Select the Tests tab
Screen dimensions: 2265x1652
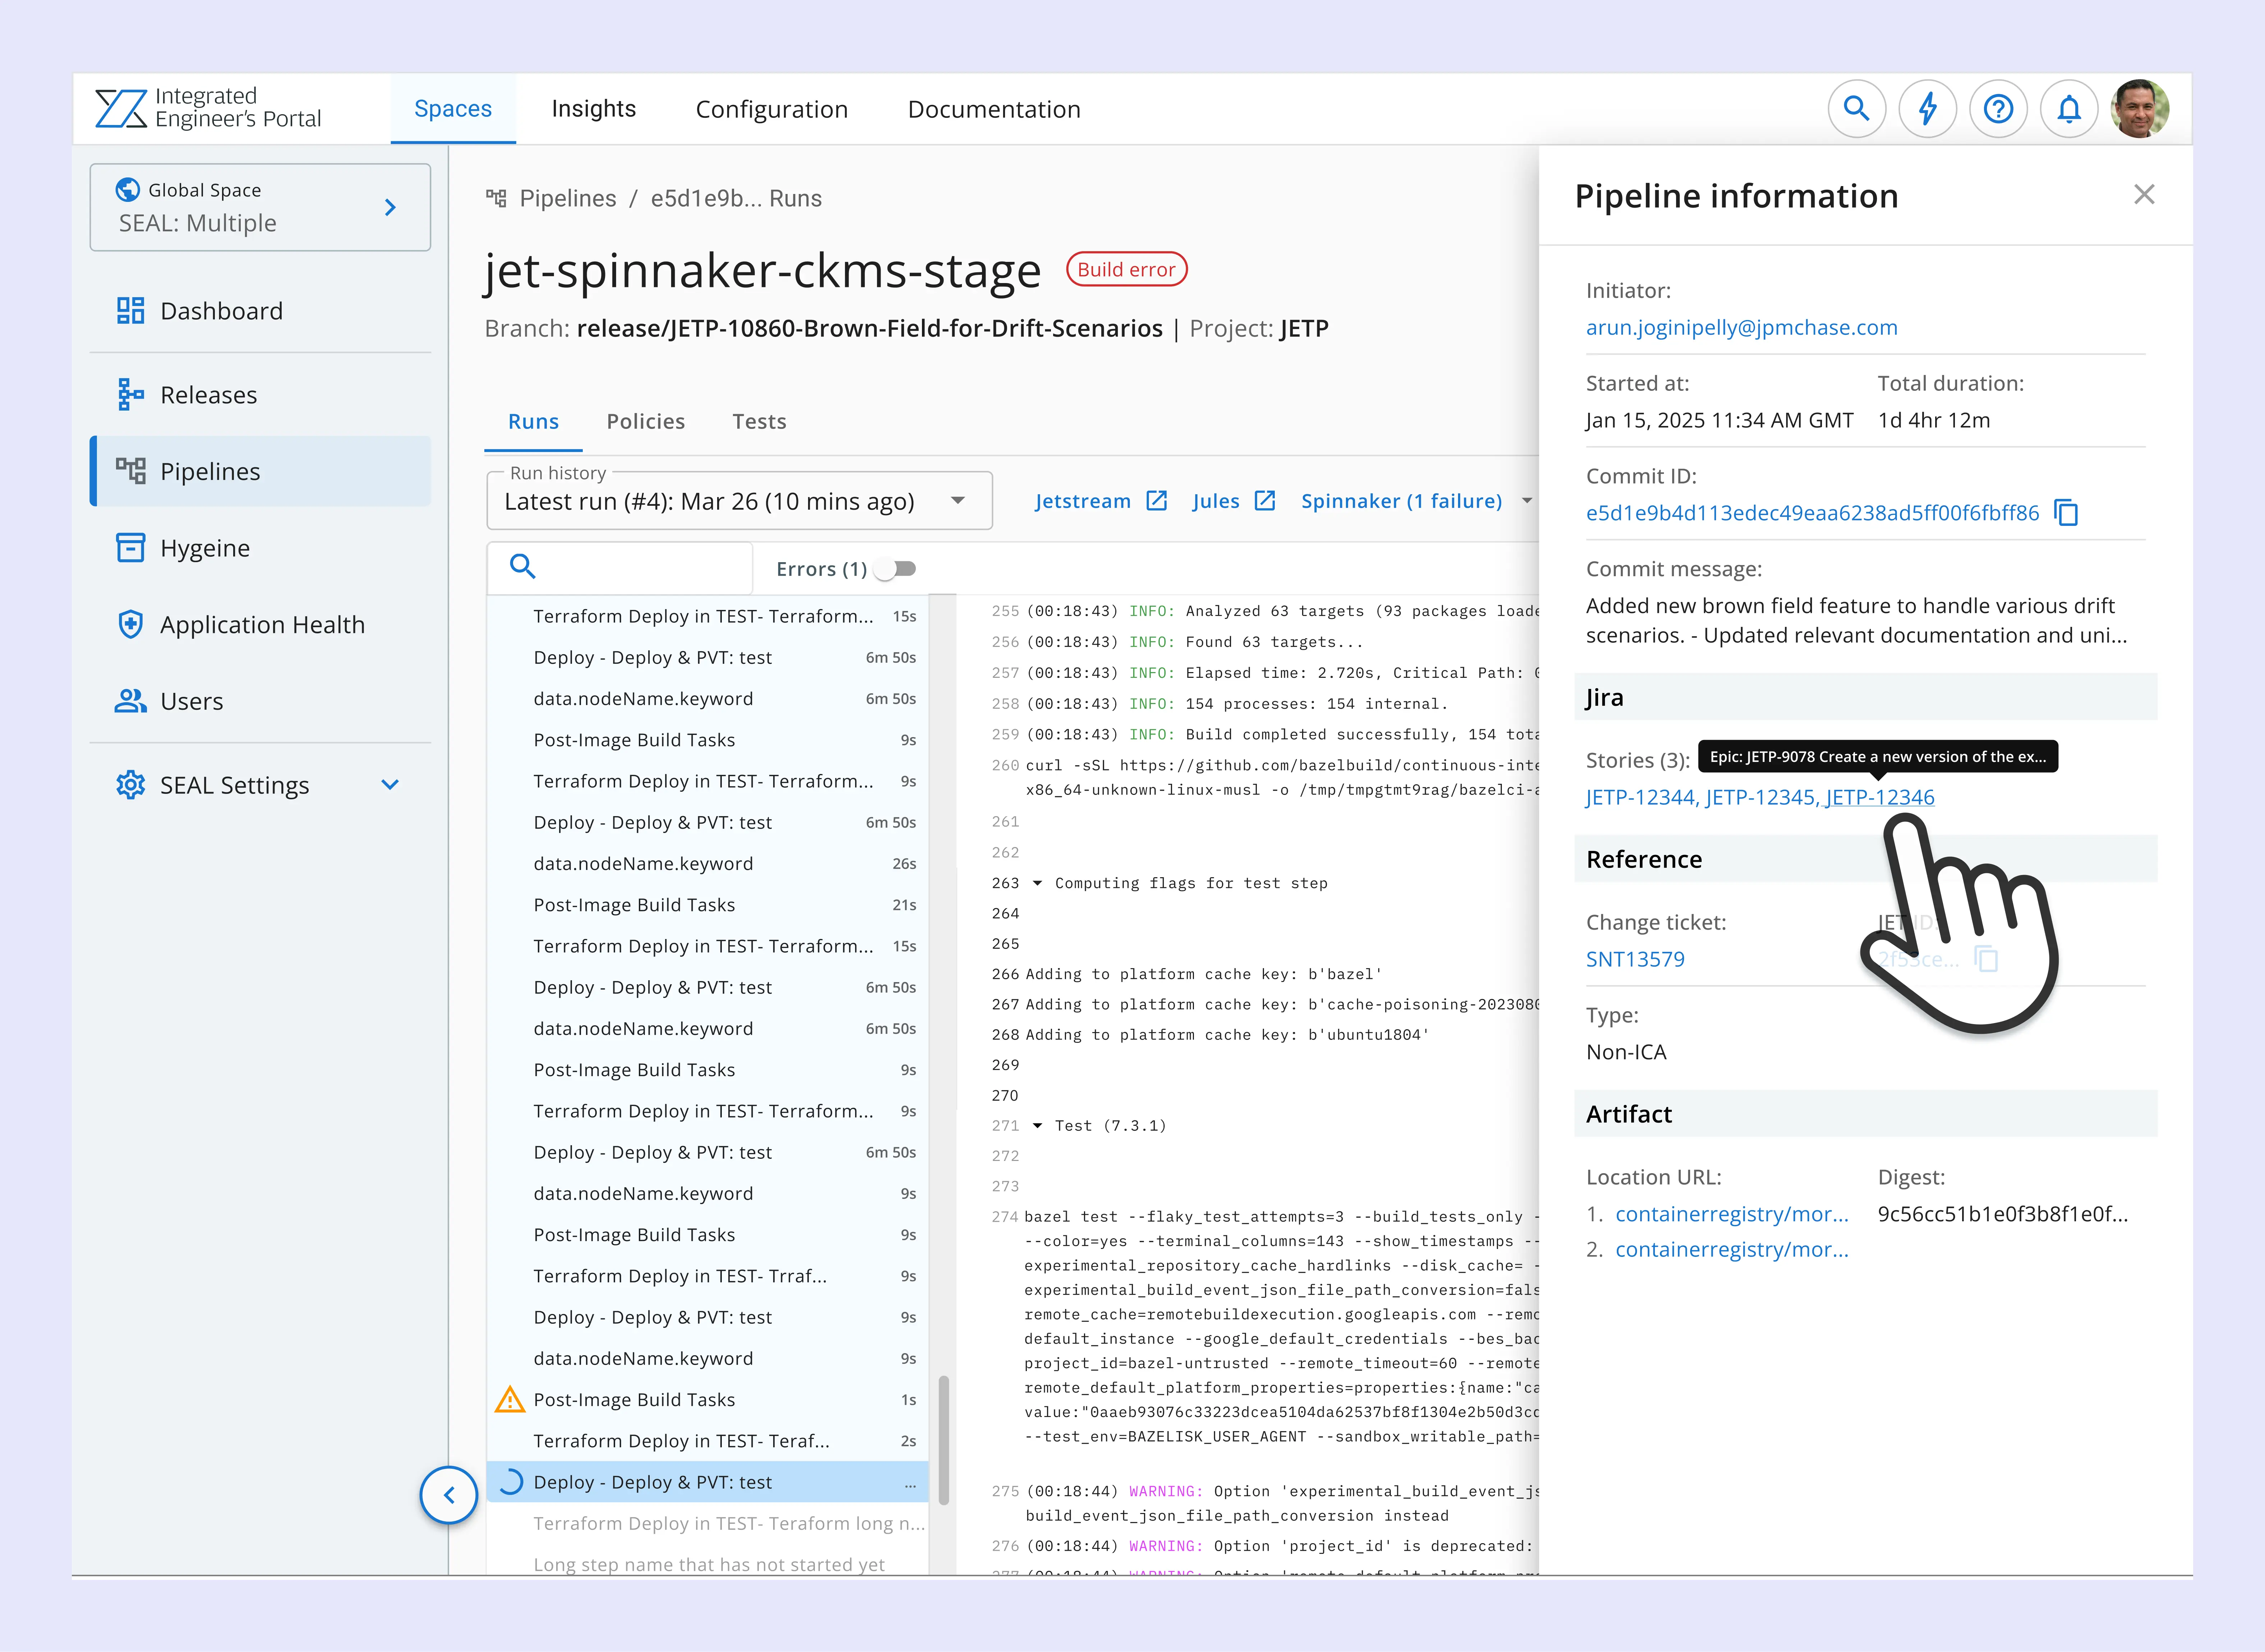pyautogui.click(x=759, y=422)
